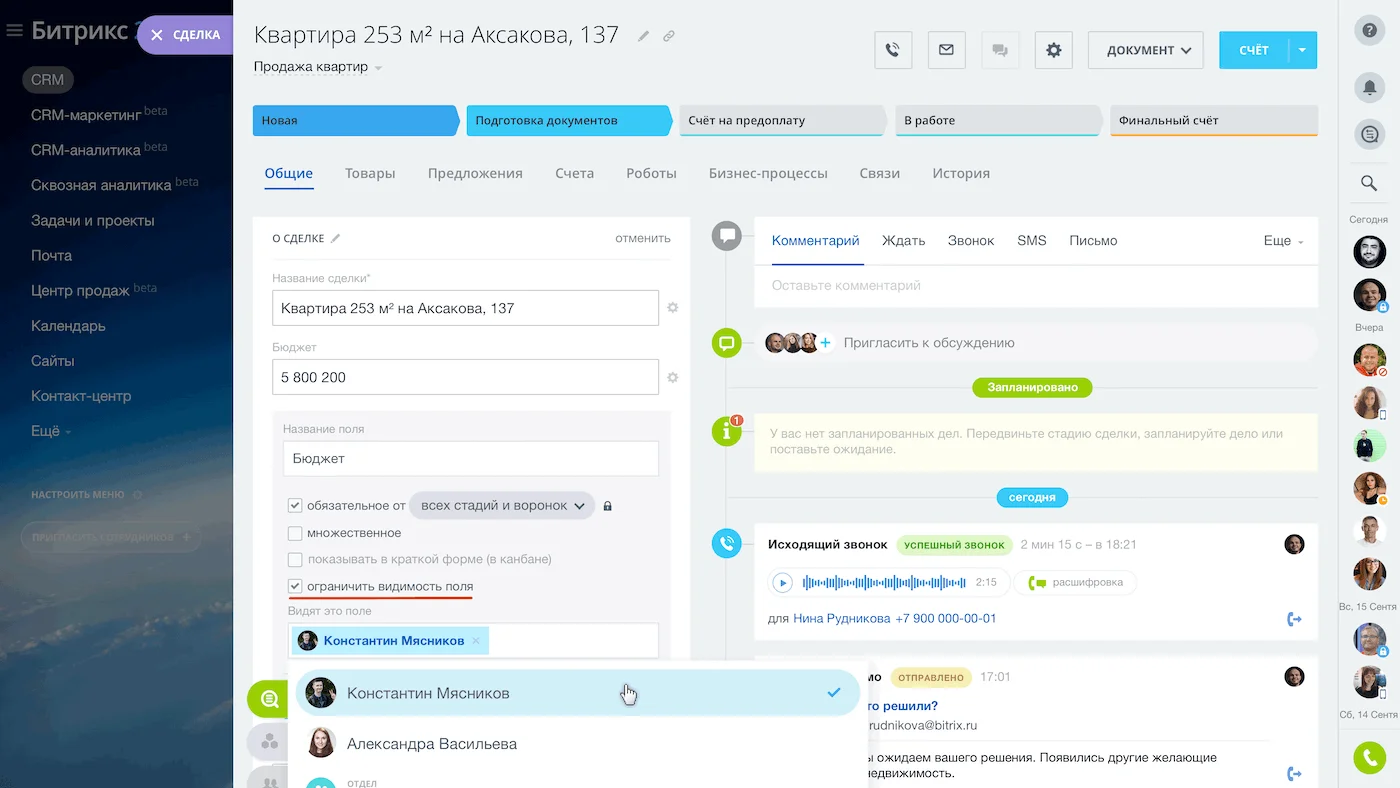Click the pencil icon next to deal title

[x=644, y=36]
